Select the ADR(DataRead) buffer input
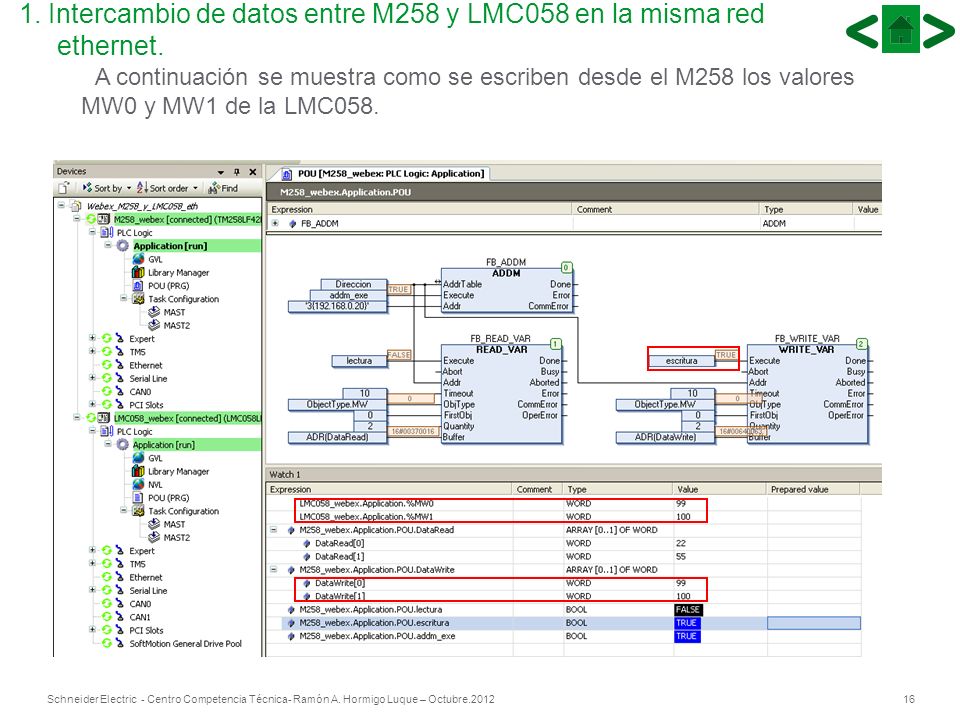Viewport: 960px width, 720px height. (337, 437)
